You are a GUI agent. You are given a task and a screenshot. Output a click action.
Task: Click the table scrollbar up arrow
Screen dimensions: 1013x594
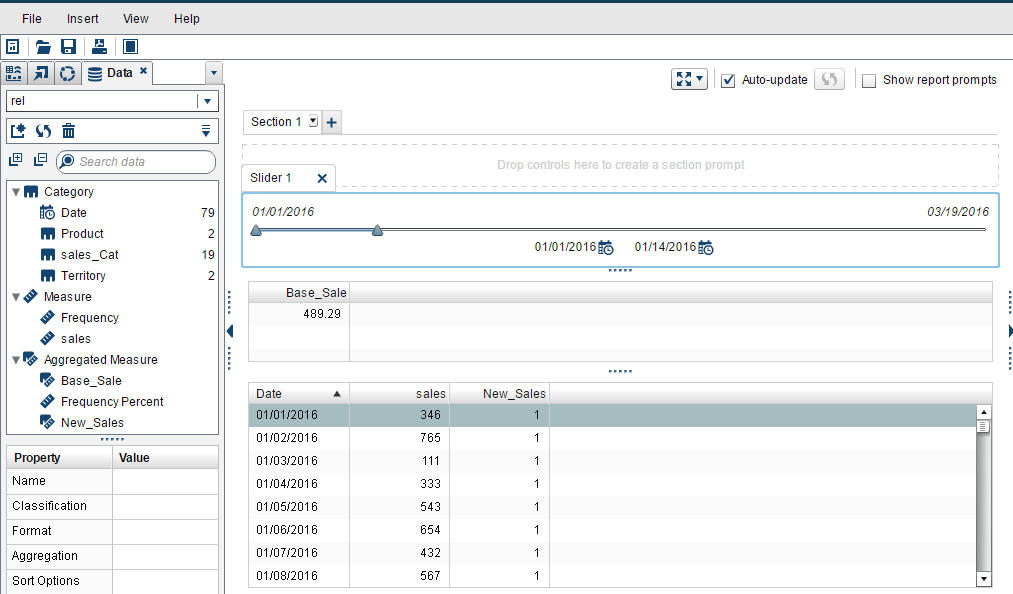[983, 412]
